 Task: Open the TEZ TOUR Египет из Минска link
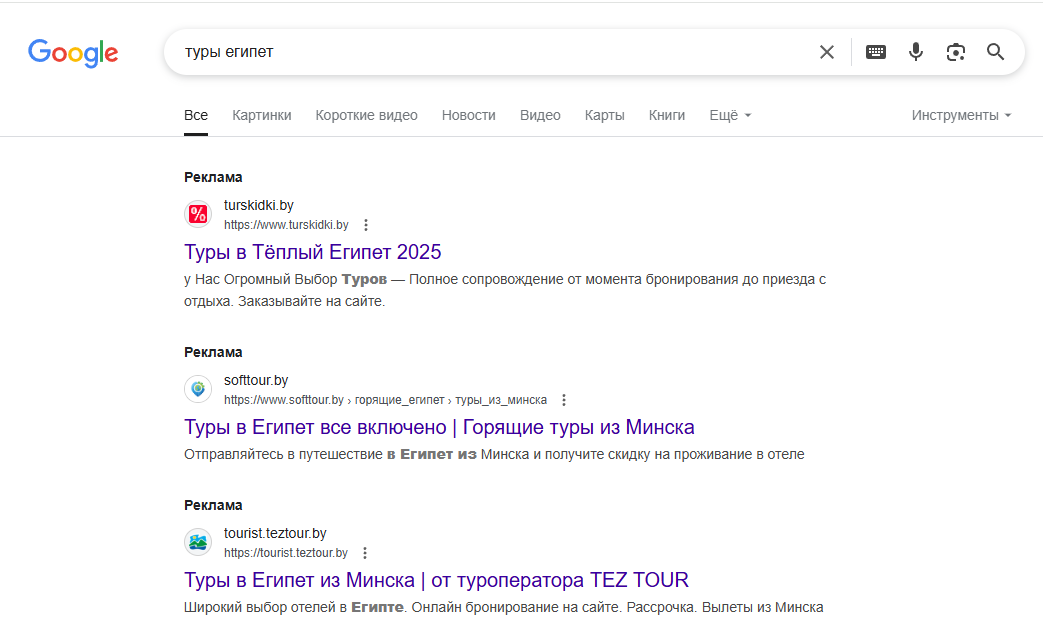coord(436,580)
